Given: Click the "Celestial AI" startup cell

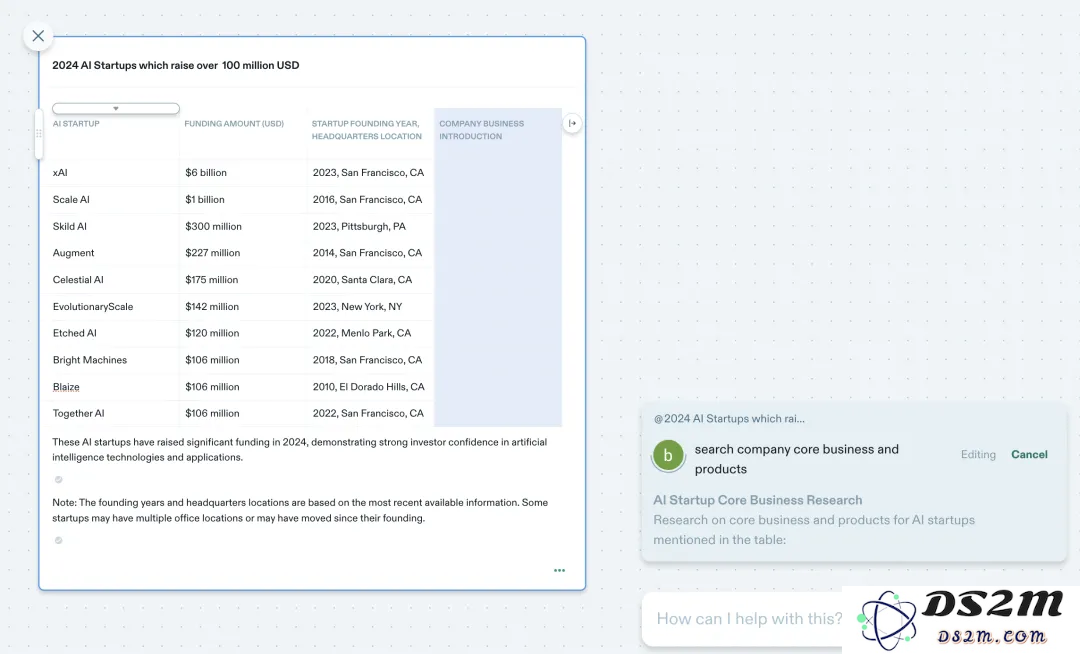Looking at the screenshot, I should pos(78,280).
